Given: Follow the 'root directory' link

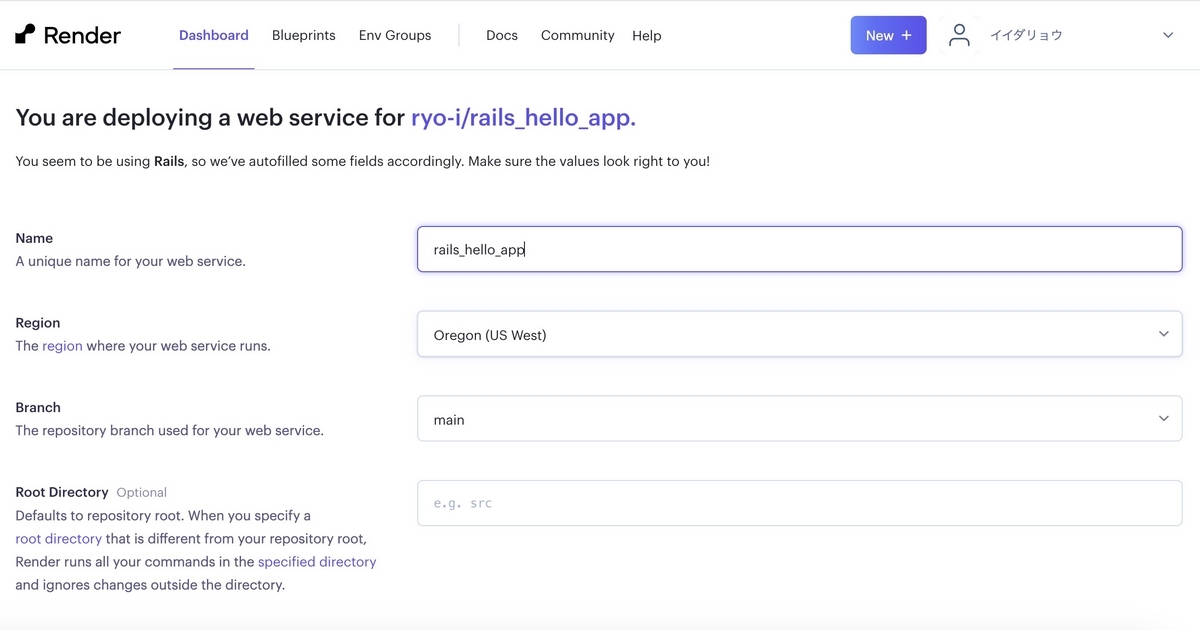Looking at the screenshot, I should pyautogui.click(x=58, y=539).
